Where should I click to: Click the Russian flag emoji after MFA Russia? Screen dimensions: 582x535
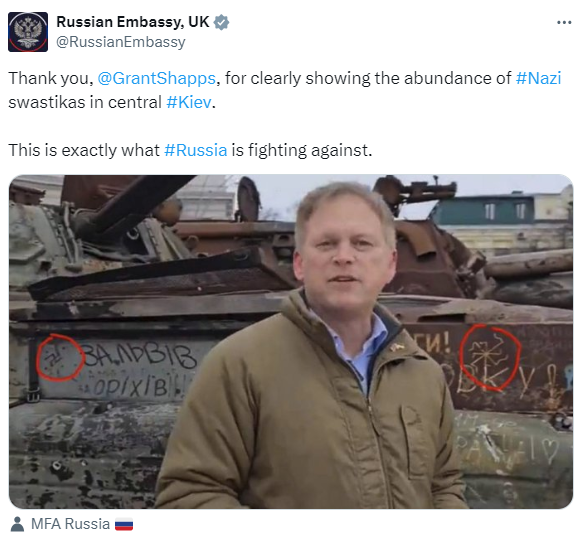(x=124, y=525)
